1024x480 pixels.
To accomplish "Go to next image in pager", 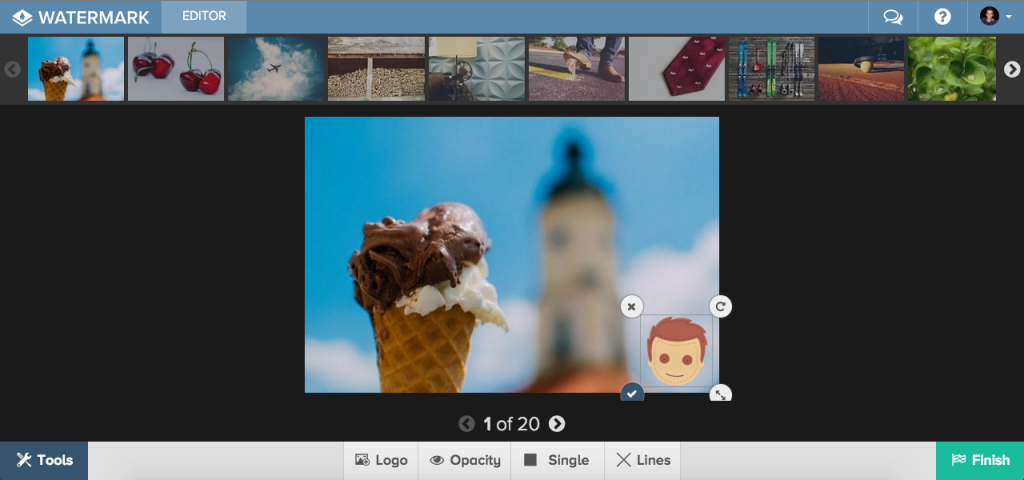I will pyautogui.click(x=556, y=424).
